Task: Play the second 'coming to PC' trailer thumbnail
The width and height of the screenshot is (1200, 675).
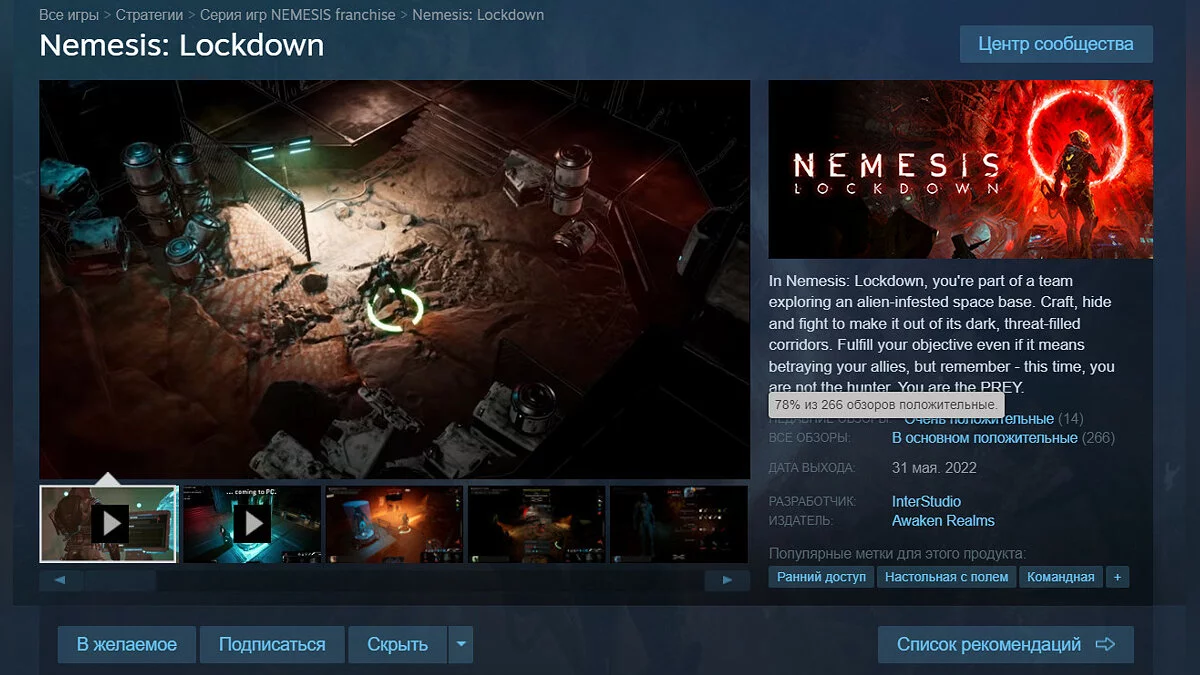Action: (252, 523)
